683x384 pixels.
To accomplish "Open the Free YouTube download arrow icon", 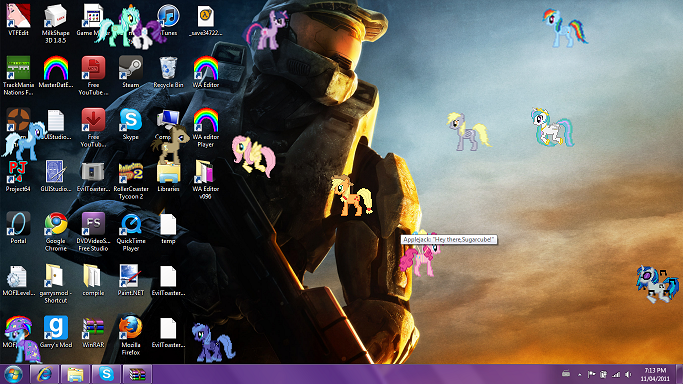I will (x=93, y=120).
